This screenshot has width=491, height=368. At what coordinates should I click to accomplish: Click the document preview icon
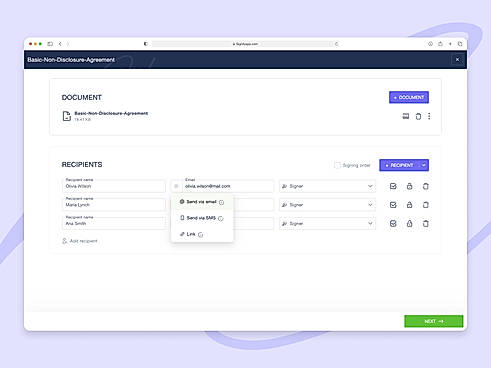406,116
